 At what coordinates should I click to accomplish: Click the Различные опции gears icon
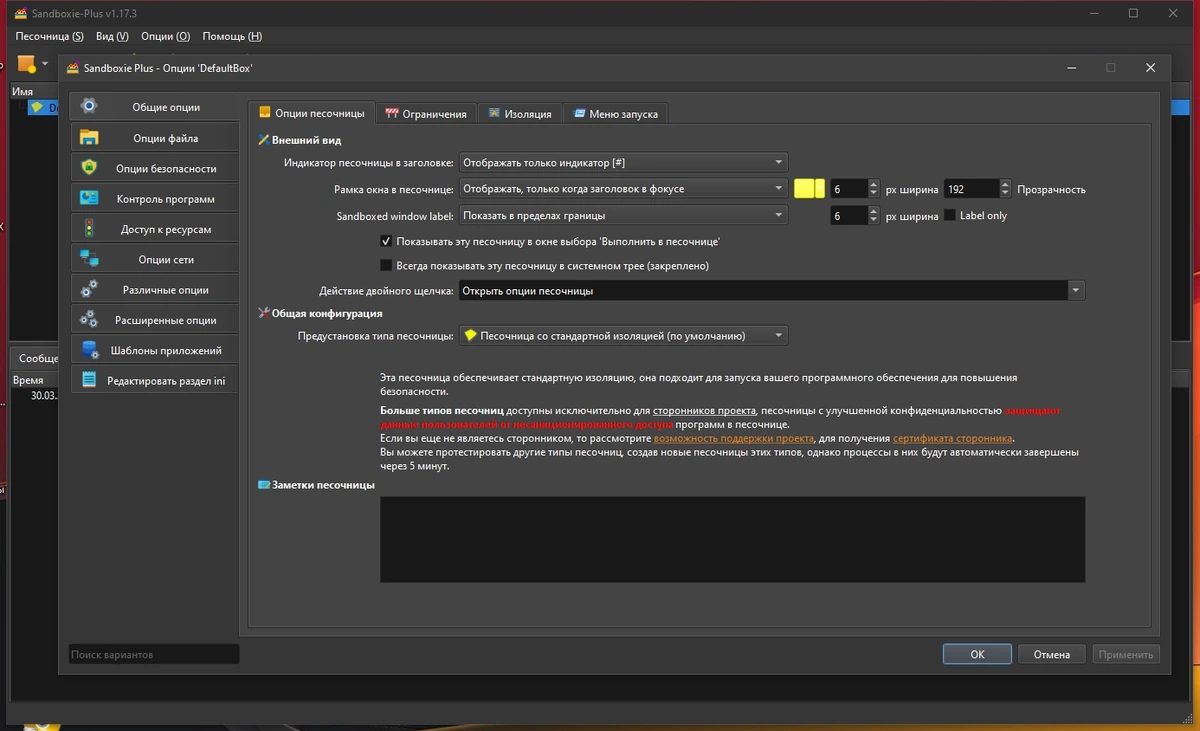89,289
